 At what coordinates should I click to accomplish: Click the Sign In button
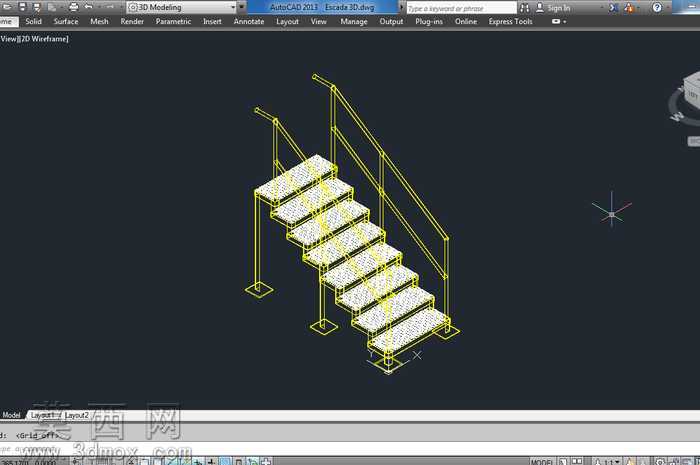553,8
